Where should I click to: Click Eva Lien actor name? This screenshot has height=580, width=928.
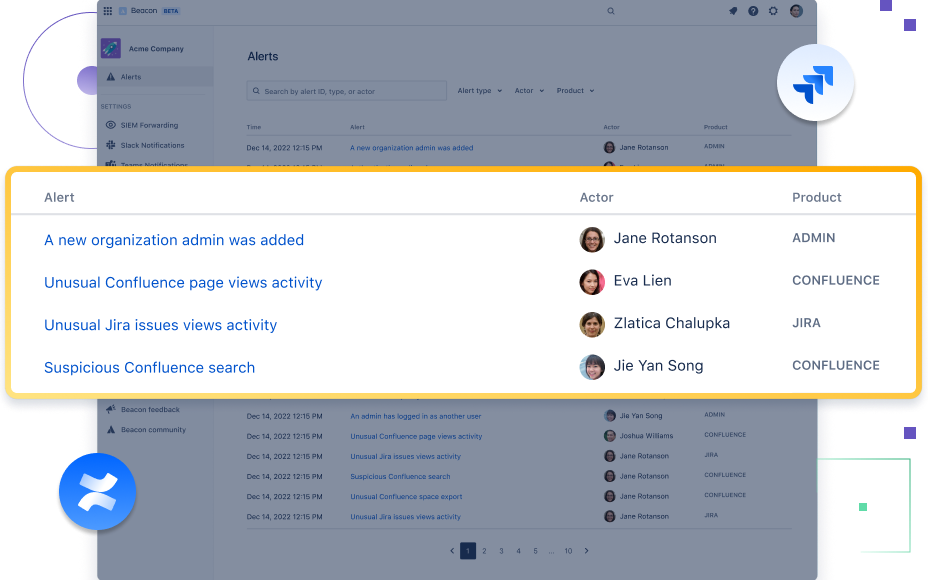(x=643, y=281)
